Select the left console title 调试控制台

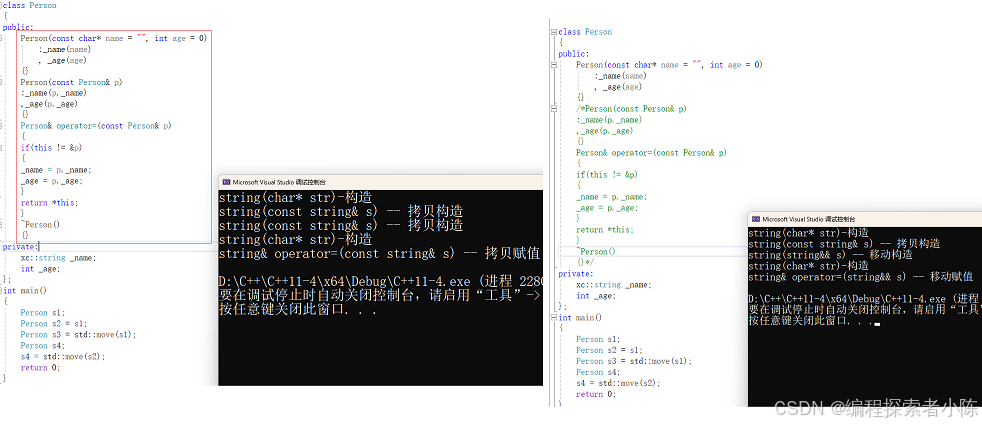[x=310, y=182]
